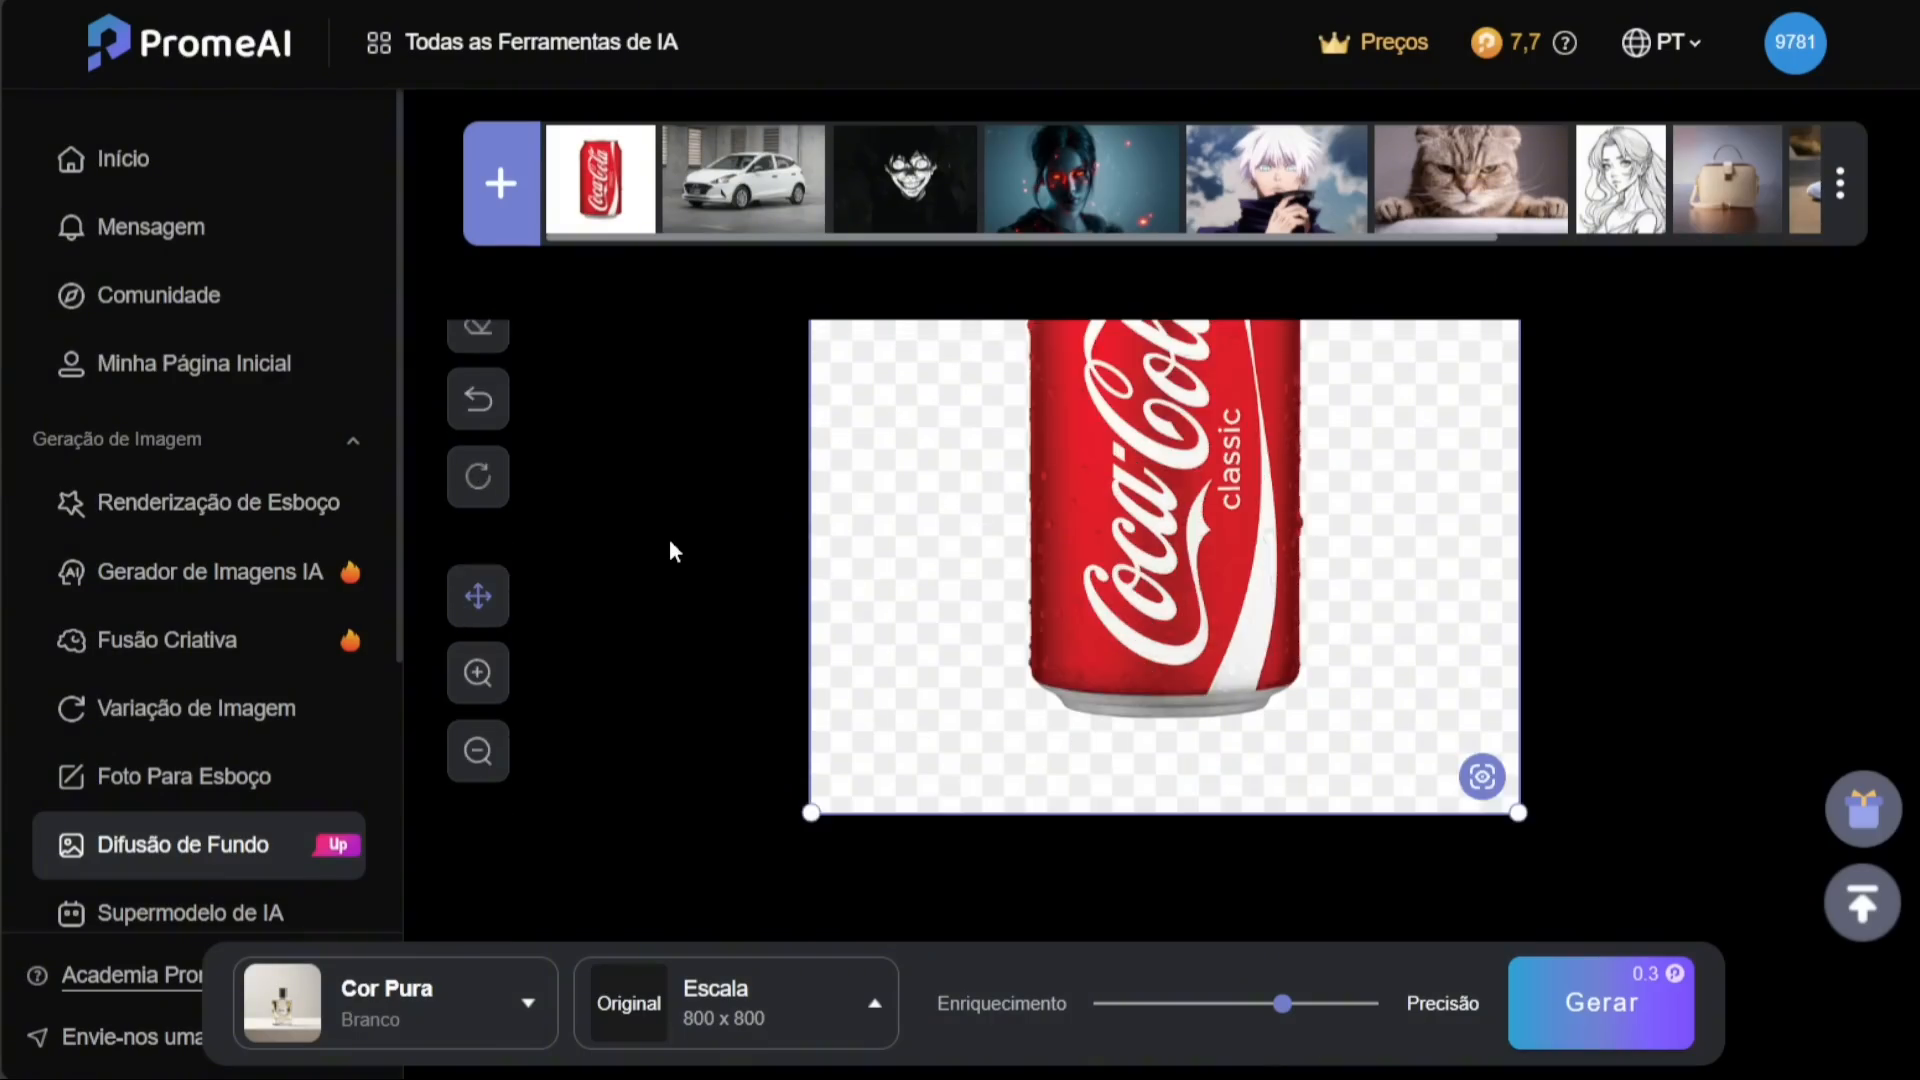Click the sidebar vertical scrollbar
1920x1080 pixels.
click(x=399, y=376)
